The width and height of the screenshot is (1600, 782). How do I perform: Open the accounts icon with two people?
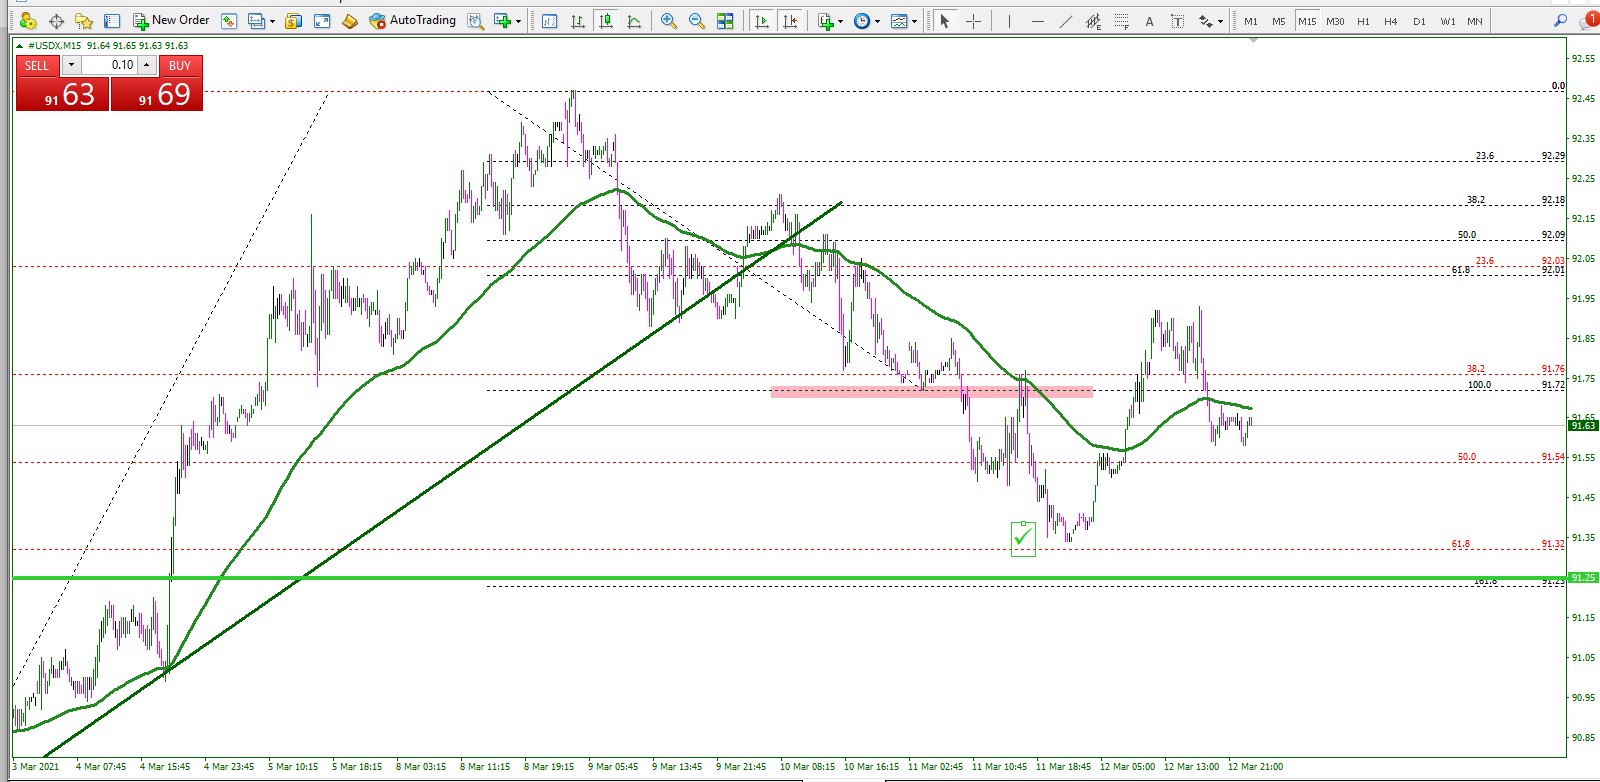click(28, 20)
